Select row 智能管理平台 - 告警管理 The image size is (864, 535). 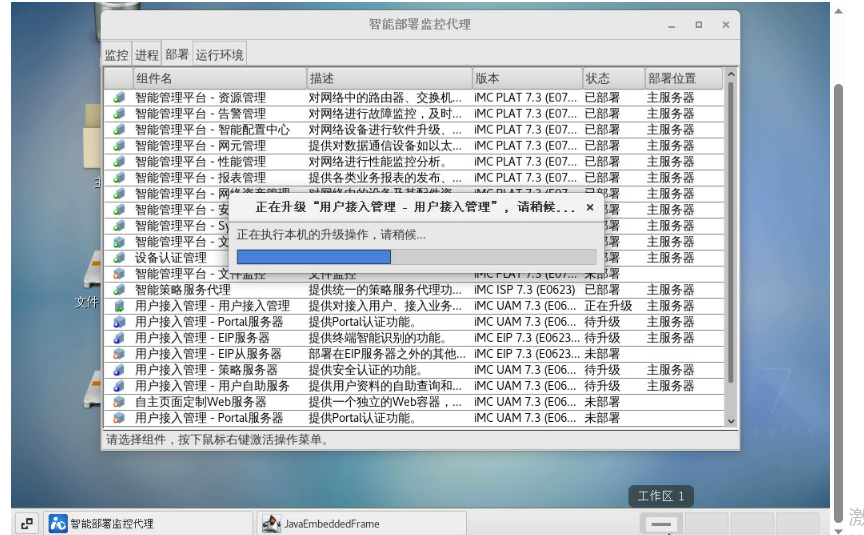click(x=201, y=114)
